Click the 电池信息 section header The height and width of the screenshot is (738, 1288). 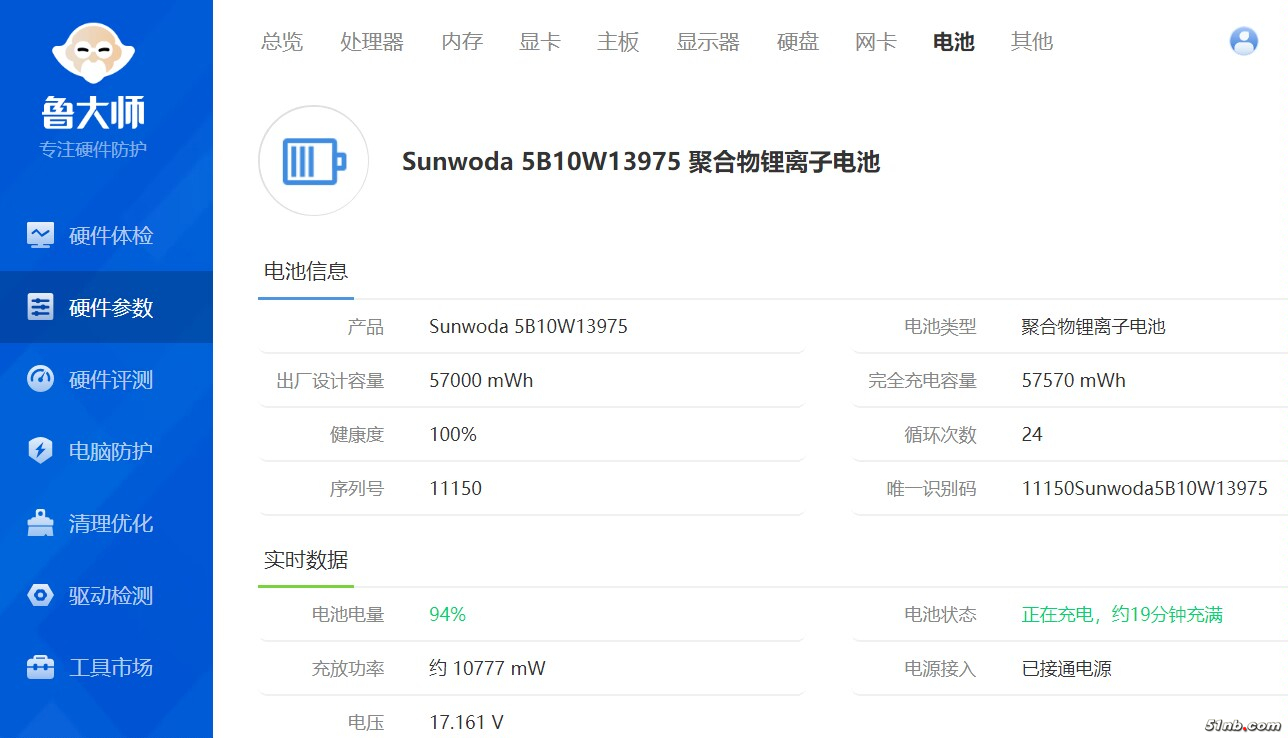click(x=306, y=271)
